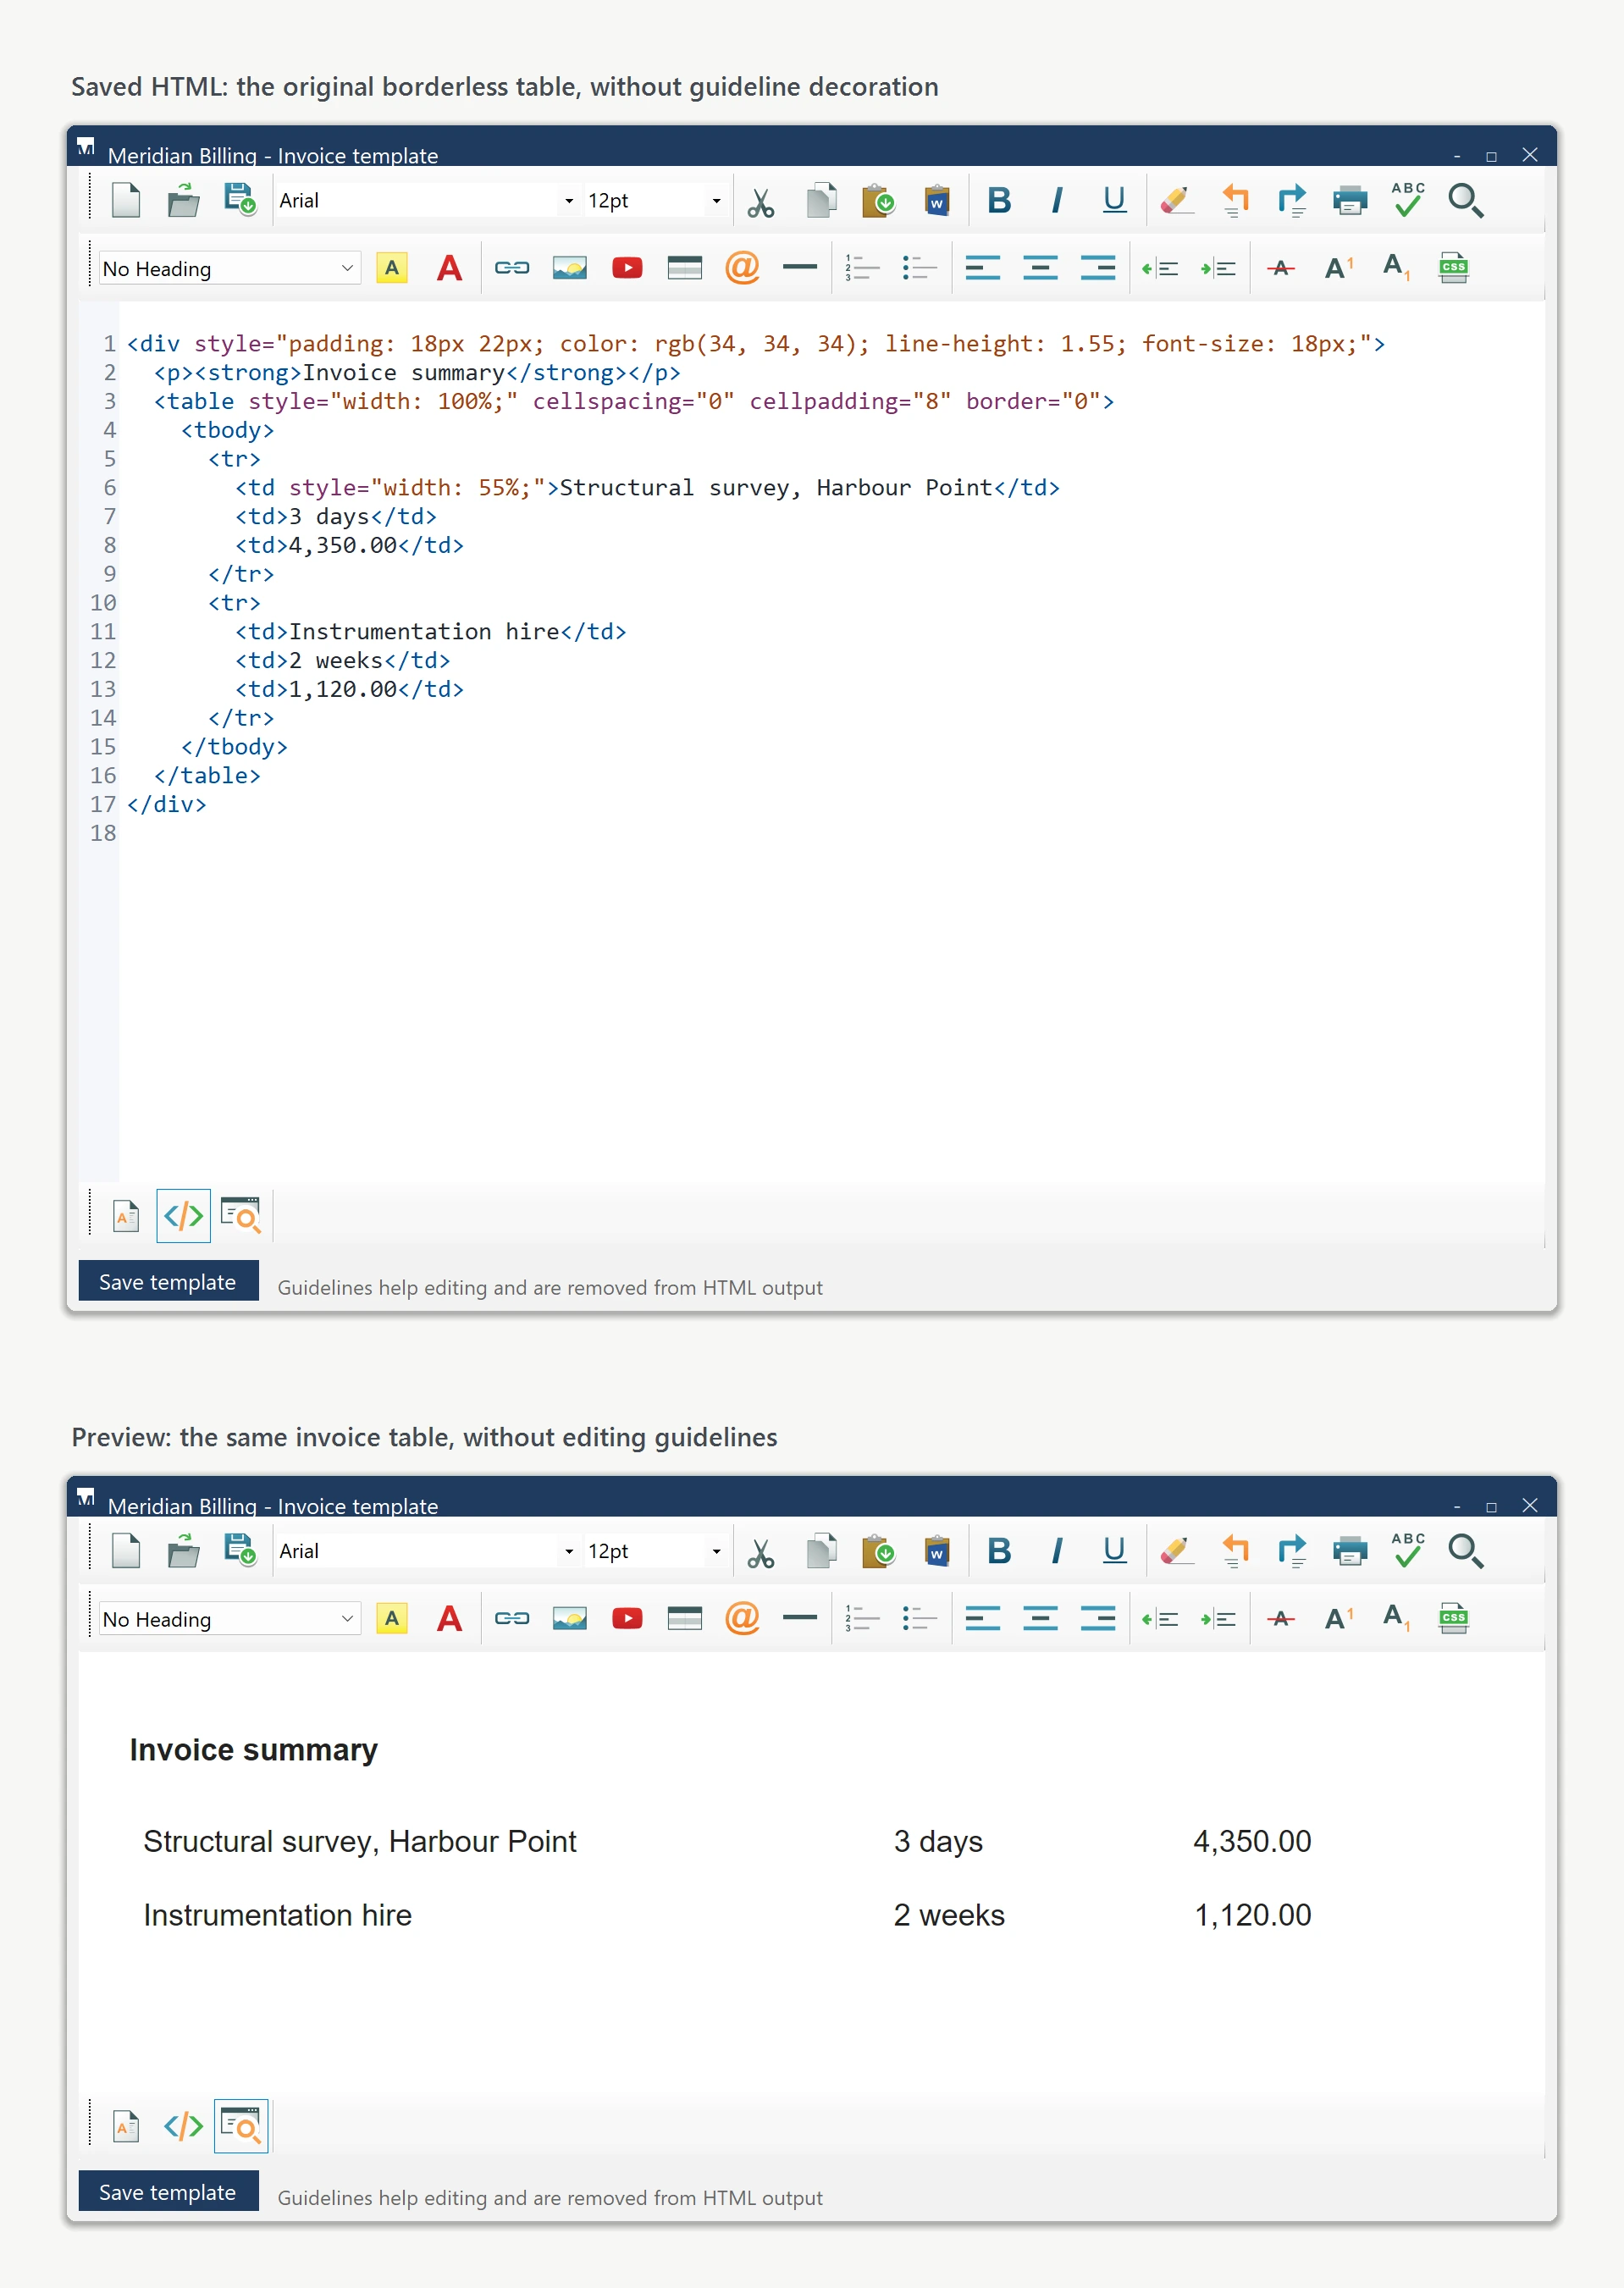Click the Invoice summary heading in preview

coord(254,1750)
